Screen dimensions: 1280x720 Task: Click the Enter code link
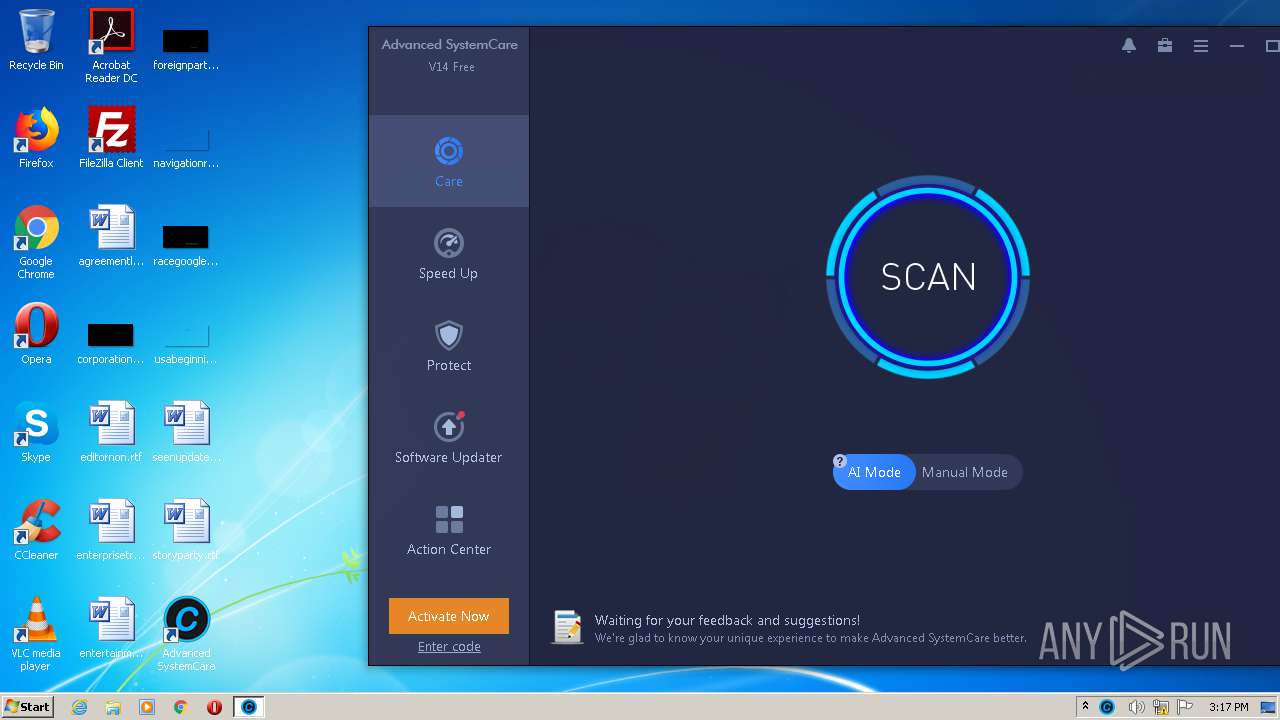tap(449, 646)
